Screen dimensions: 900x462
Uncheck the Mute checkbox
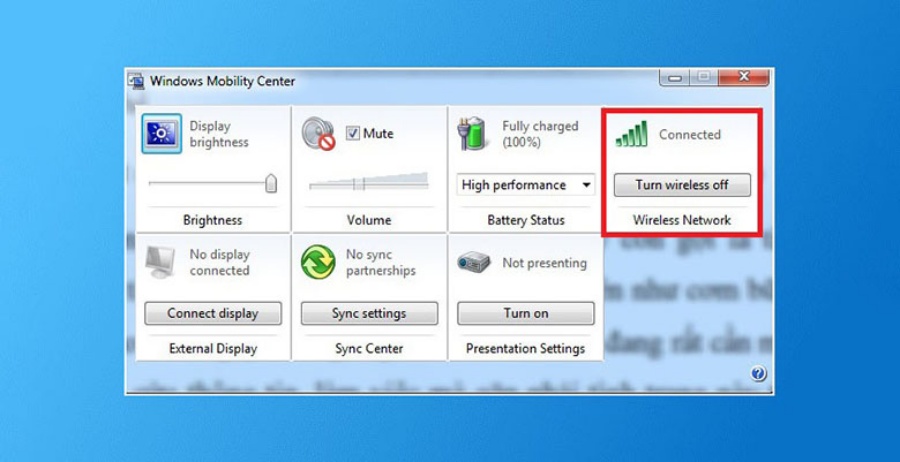[x=352, y=134]
